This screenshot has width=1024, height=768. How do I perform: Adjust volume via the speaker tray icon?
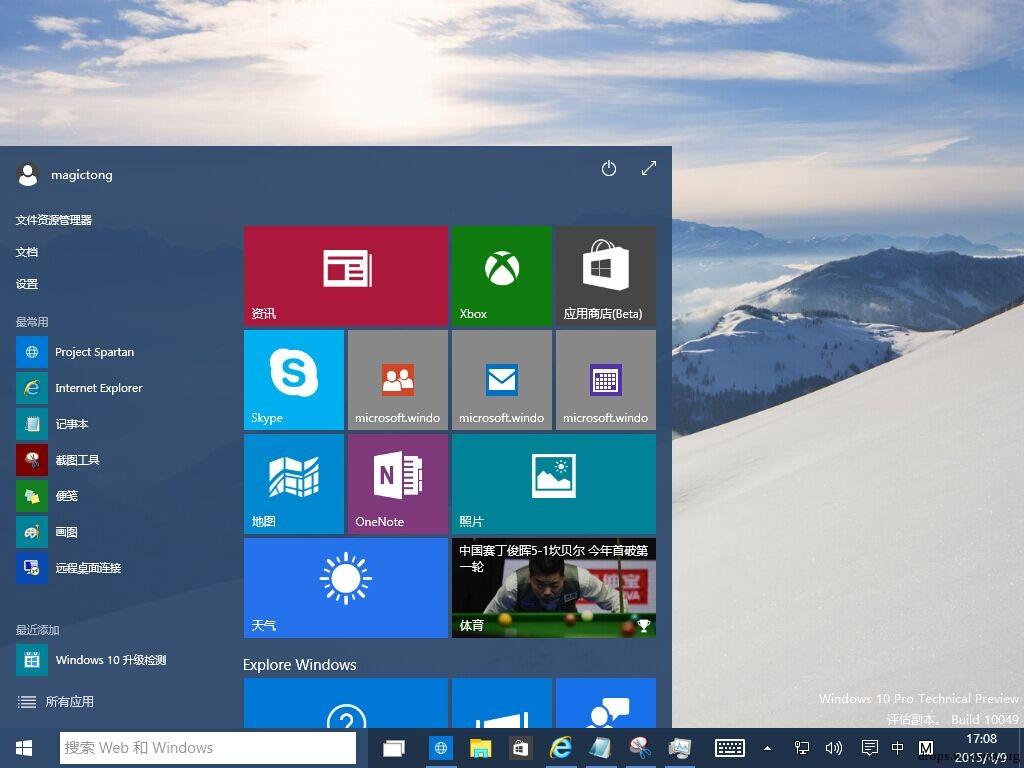pyautogui.click(x=833, y=748)
